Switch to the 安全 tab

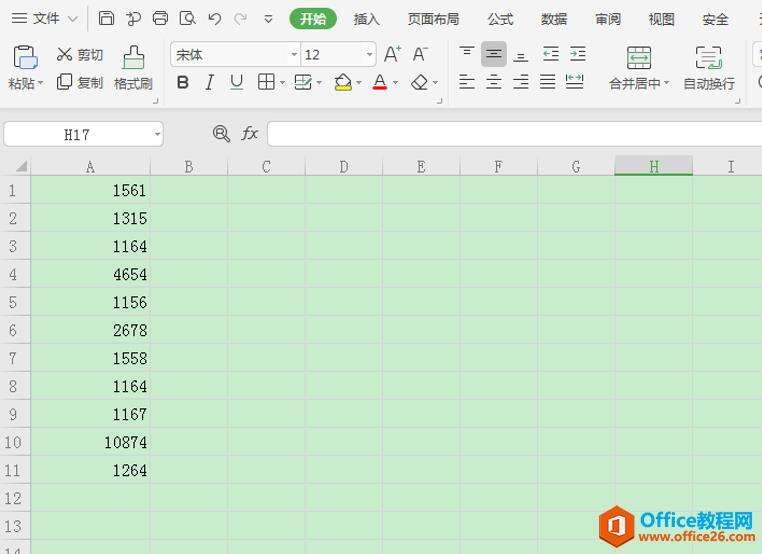(x=715, y=19)
